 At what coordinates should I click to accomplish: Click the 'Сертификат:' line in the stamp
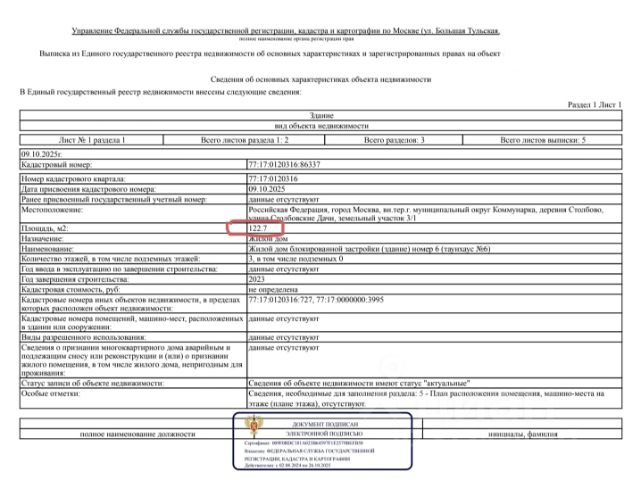coord(304,443)
